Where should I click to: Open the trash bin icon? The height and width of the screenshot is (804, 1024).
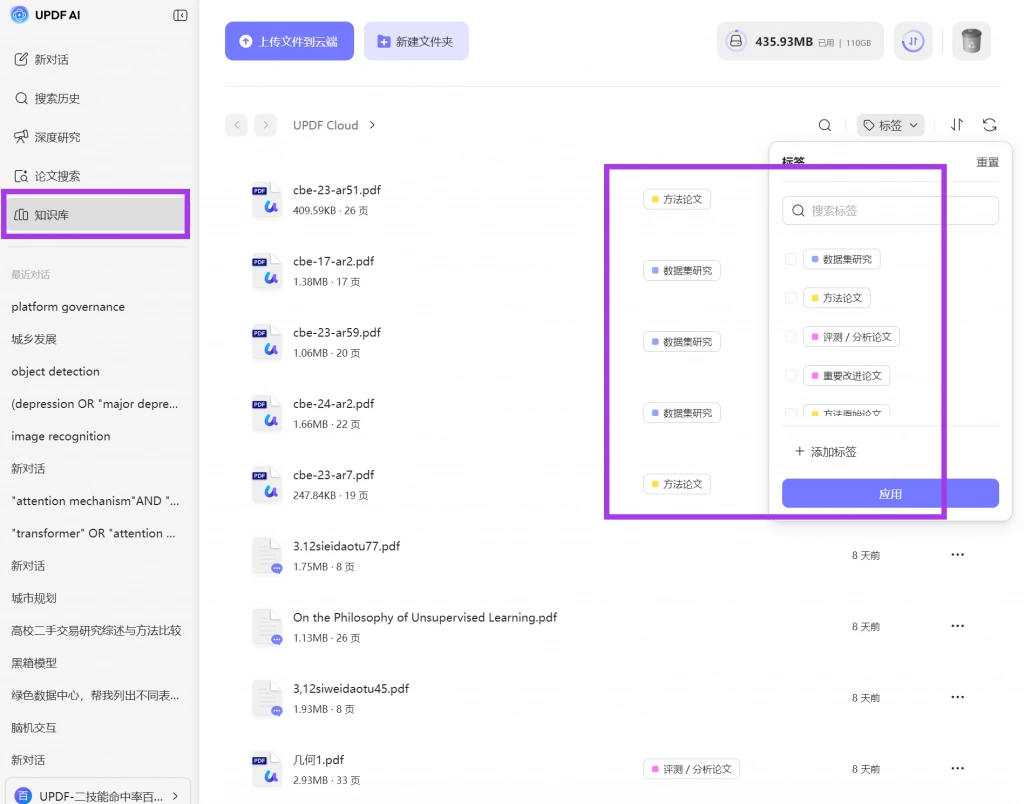pyautogui.click(x=971, y=41)
